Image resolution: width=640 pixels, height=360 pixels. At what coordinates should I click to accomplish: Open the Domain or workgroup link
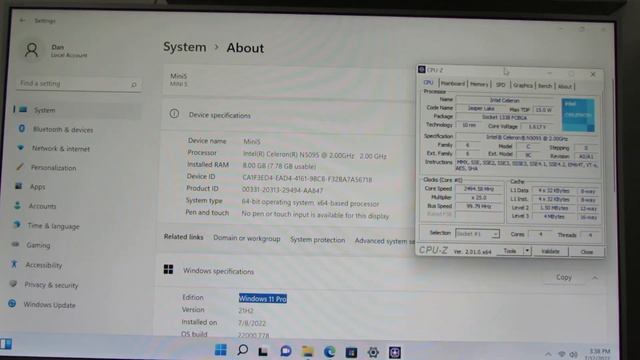point(247,238)
